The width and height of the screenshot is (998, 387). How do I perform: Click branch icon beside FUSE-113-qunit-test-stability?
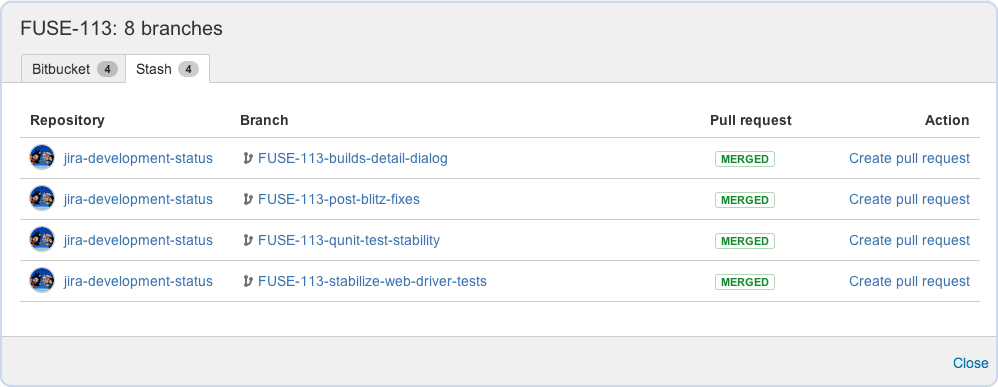point(248,241)
